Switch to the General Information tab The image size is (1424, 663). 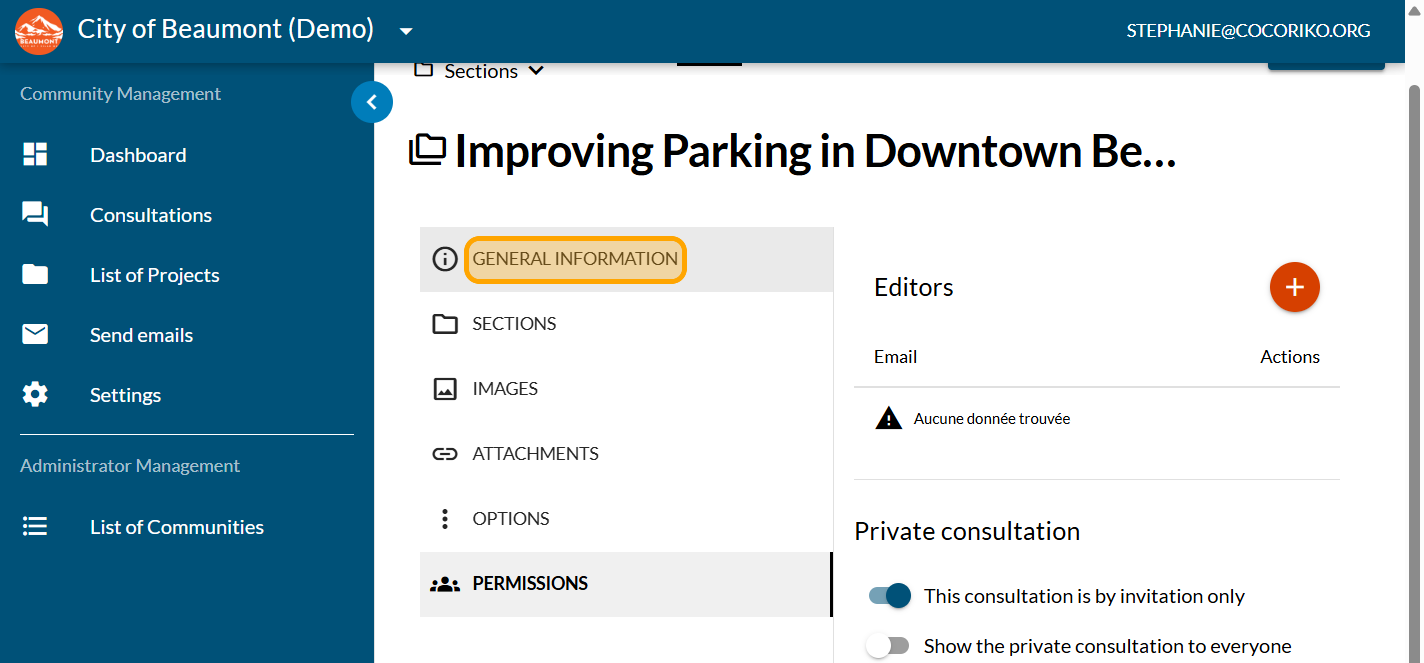(x=575, y=259)
